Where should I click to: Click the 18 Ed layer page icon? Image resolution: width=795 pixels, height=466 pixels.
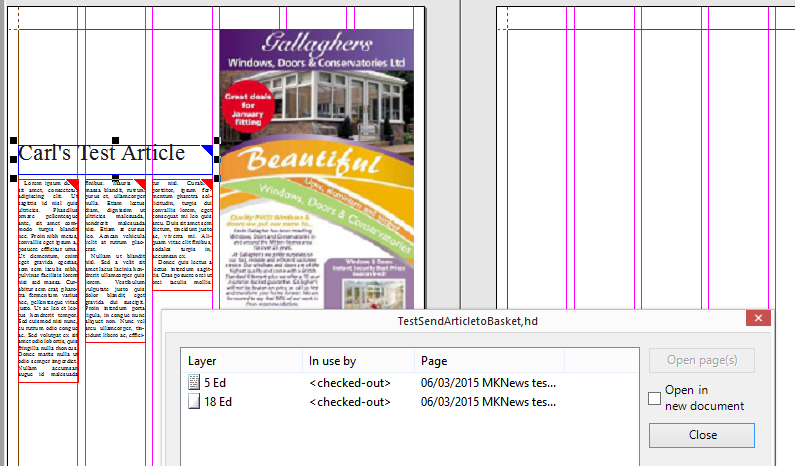(194, 402)
